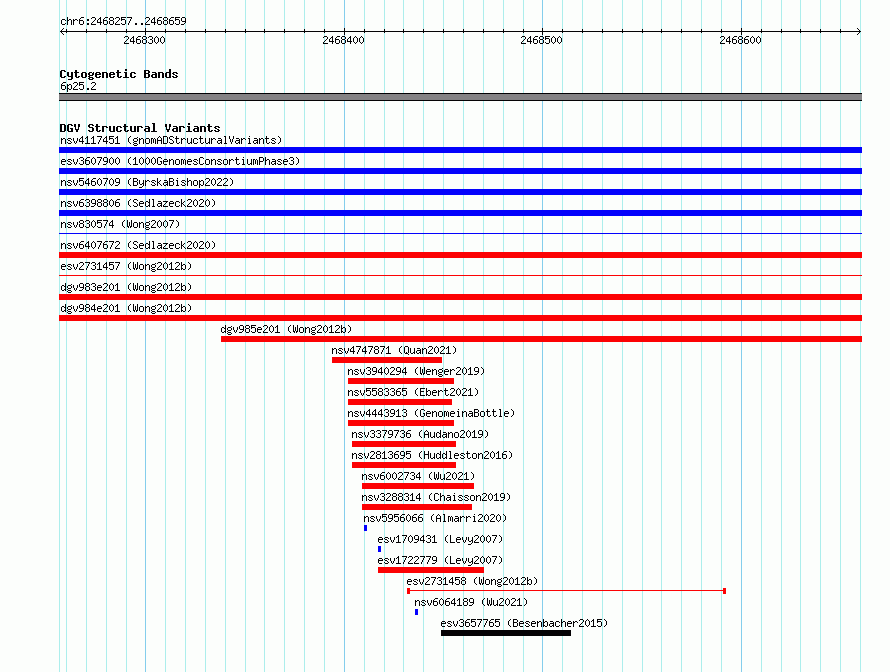Click ruler position 2468400
The image size is (890, 672).
coord(343,40)
